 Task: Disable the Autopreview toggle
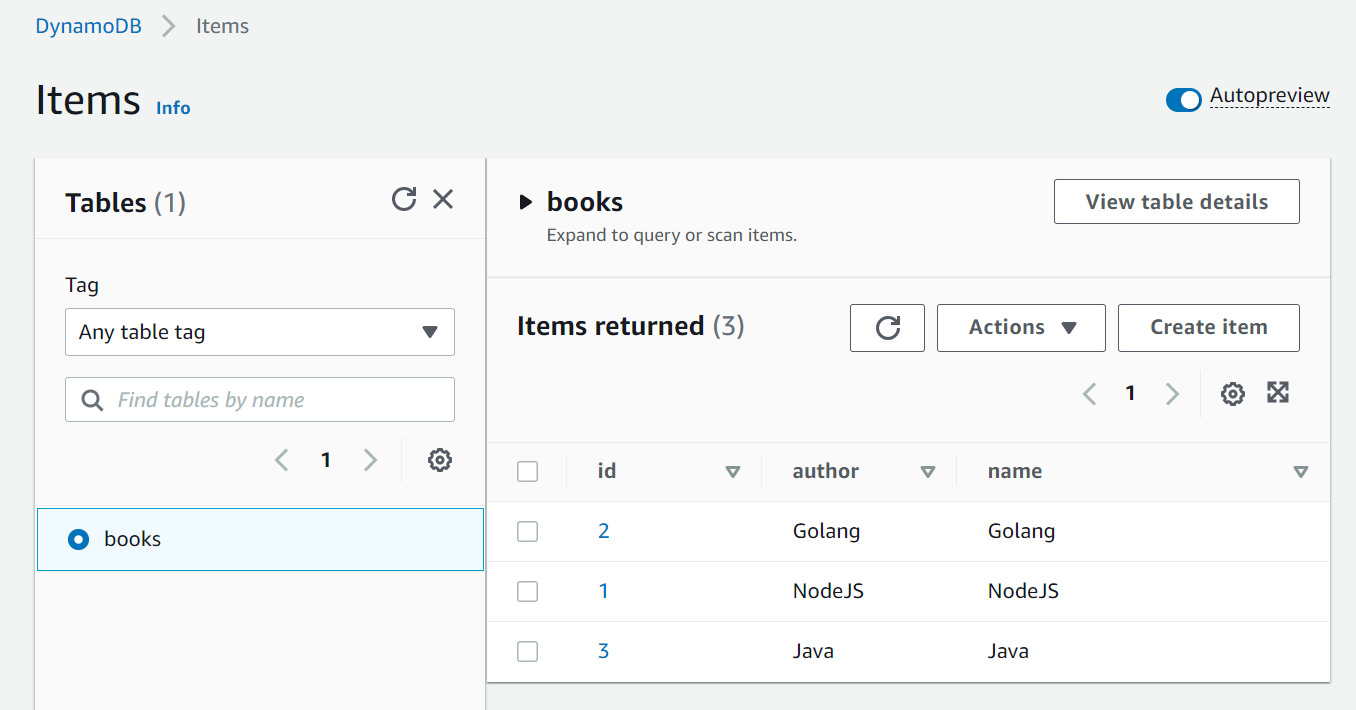click(1183, 100)
